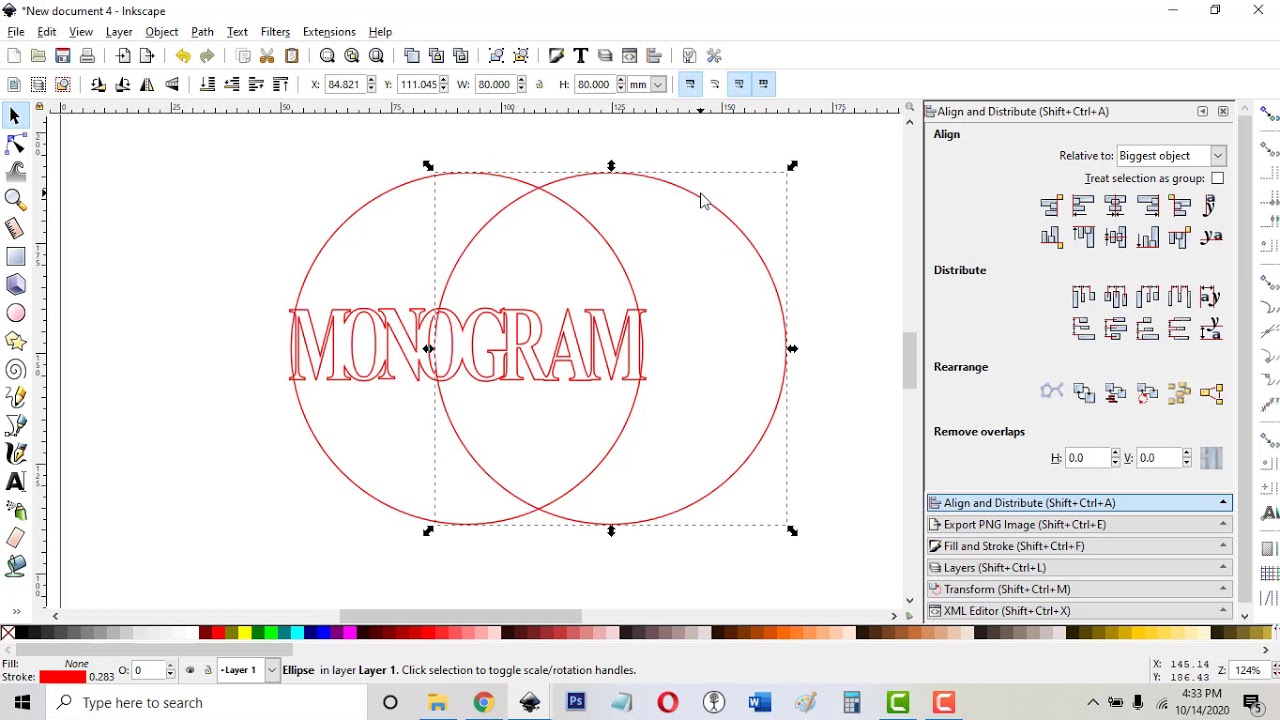Click the Cut scissors icon

(267, 56)
